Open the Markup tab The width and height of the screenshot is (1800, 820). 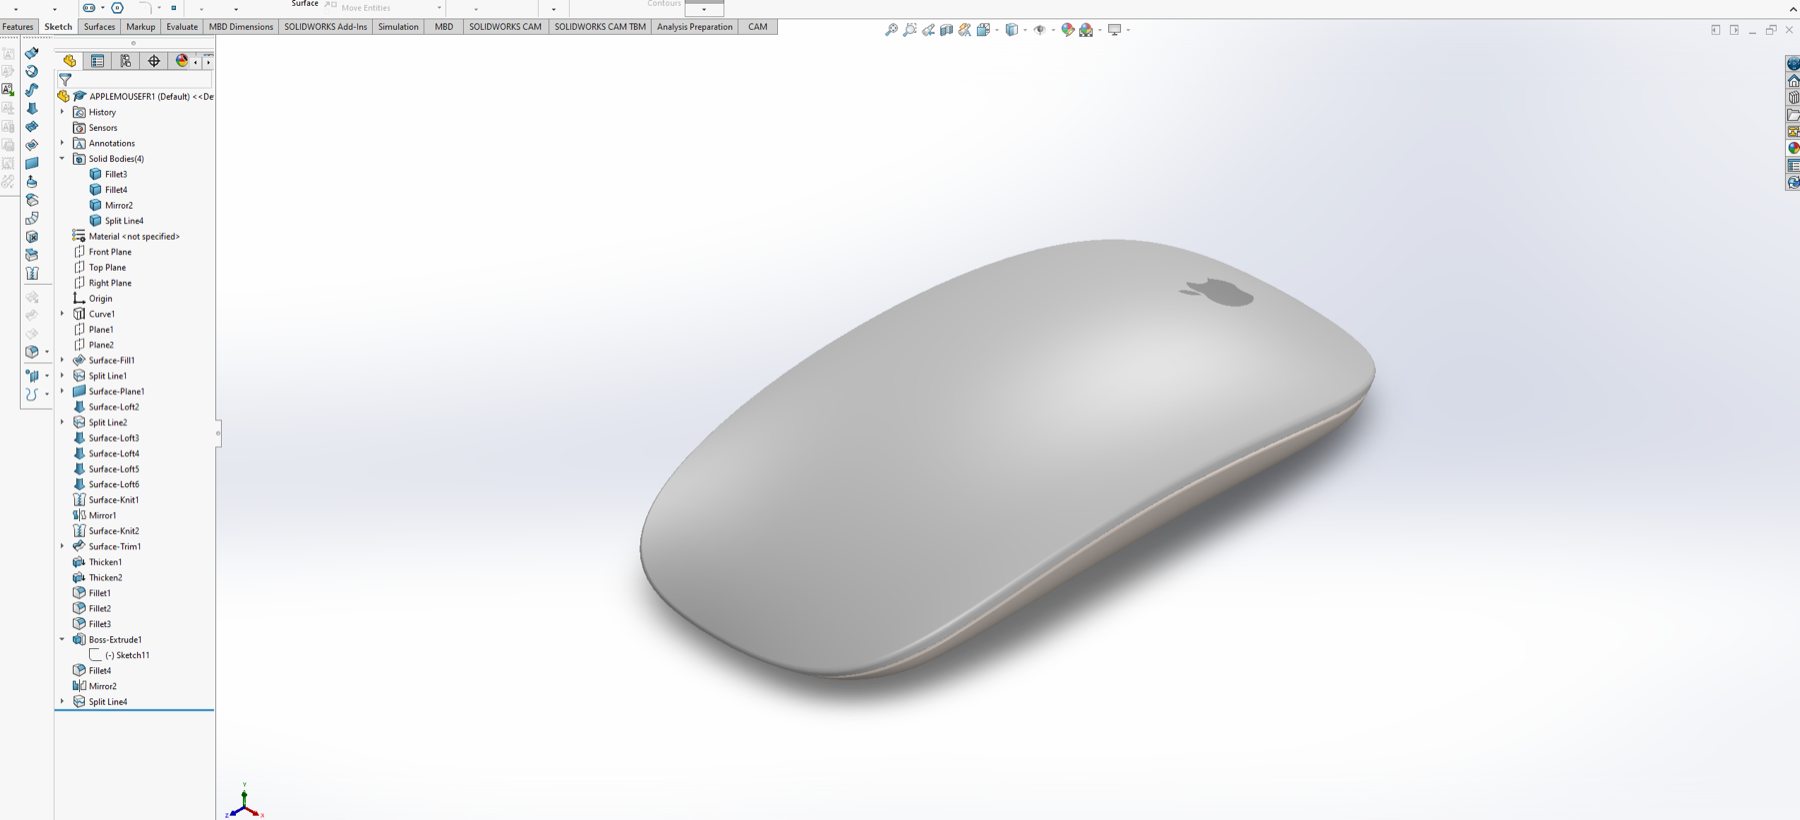[x=141, y=27]
